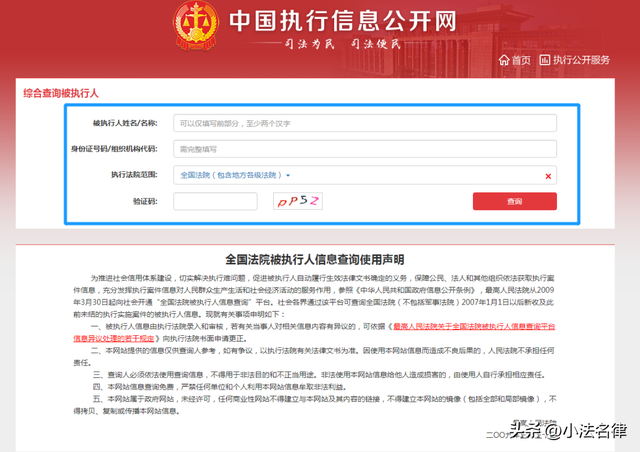Click the 执行法院范围 label

pyautogui.click(x=134, y=175)
